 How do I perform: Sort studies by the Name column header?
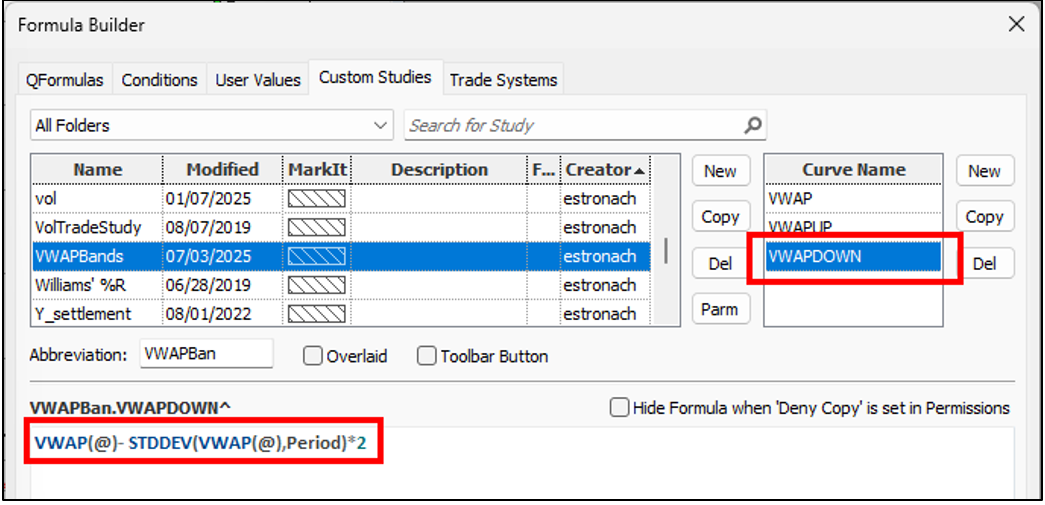coord(97,170)
